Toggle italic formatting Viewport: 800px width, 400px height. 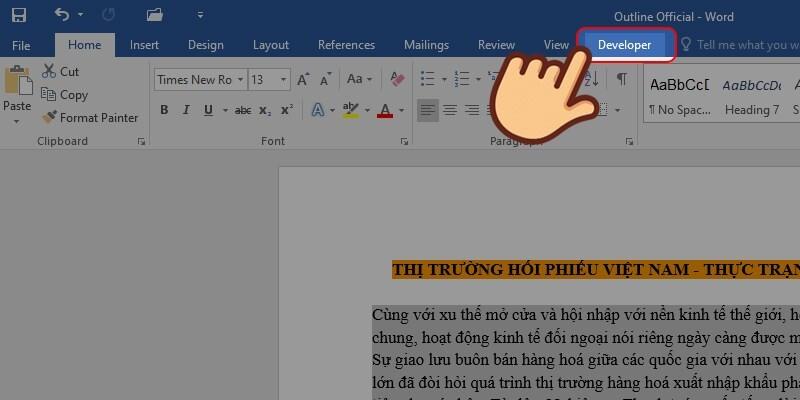186,110
